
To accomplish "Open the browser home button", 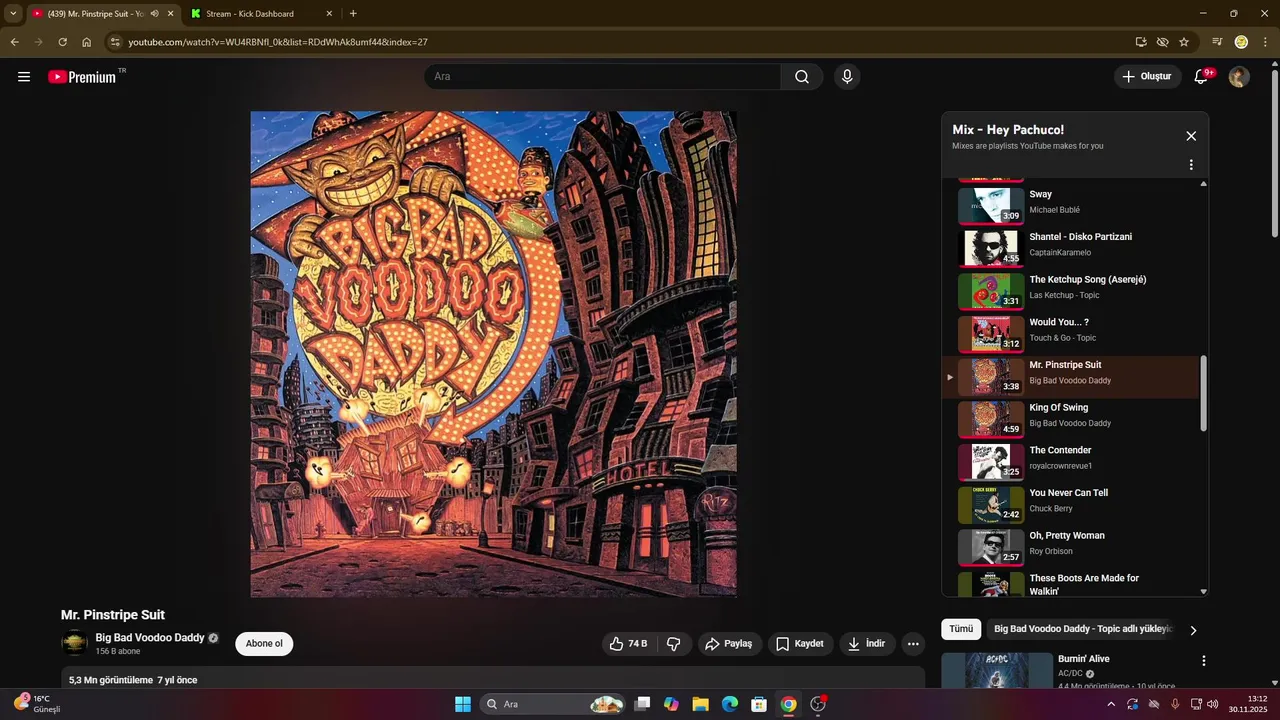I will click(x=86, y=42).
